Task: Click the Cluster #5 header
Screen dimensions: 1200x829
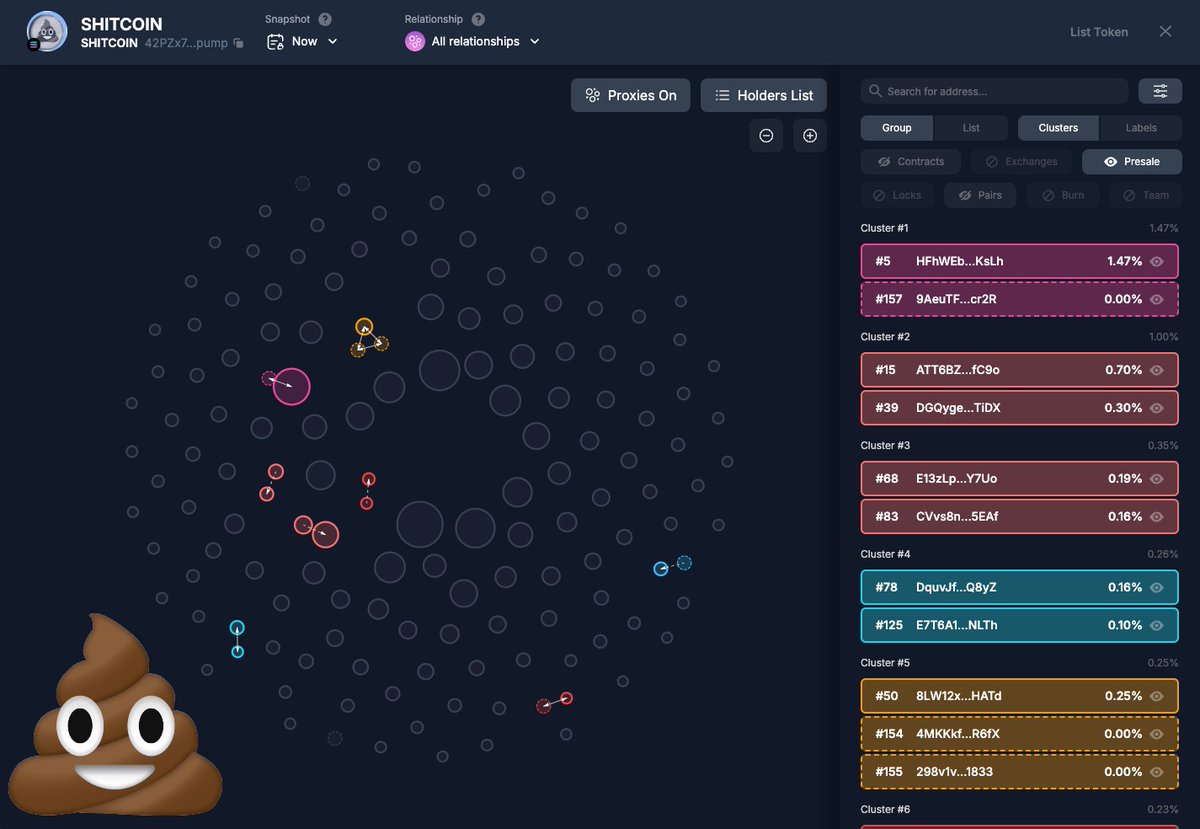Action: click(x=885, y=663)
